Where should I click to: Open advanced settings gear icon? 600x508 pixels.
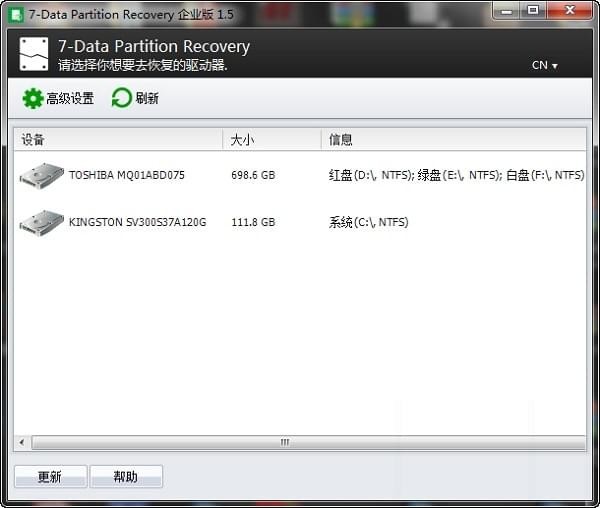(x=33, y=98)
